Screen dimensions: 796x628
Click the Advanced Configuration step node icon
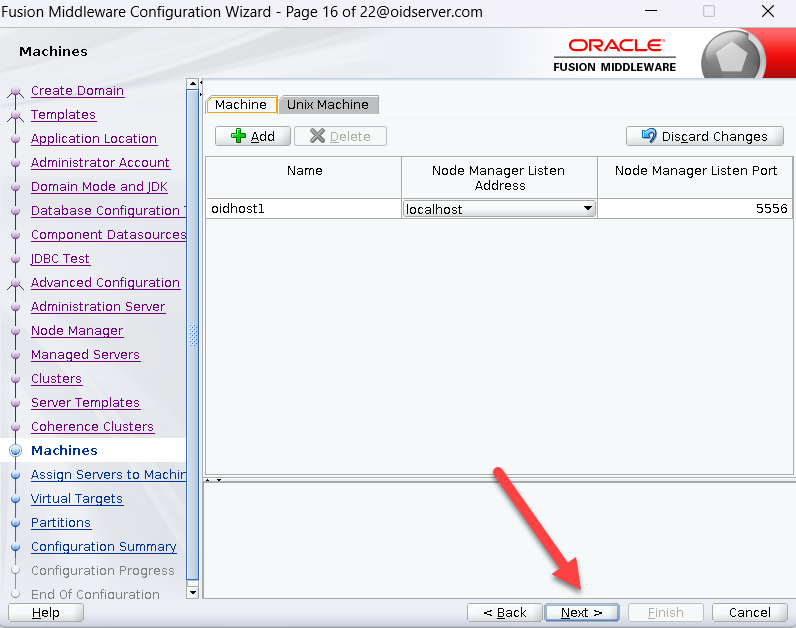15,283
